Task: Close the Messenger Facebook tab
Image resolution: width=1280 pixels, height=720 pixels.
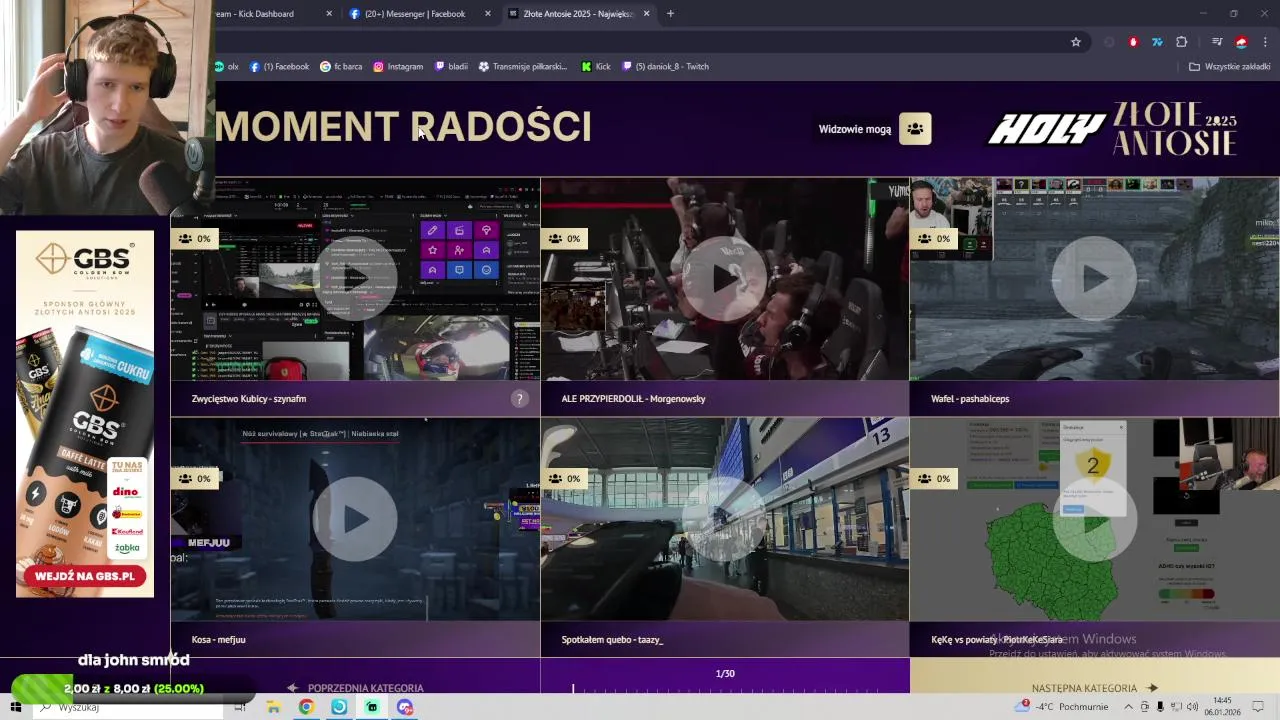Action: (x=488, y=14)
